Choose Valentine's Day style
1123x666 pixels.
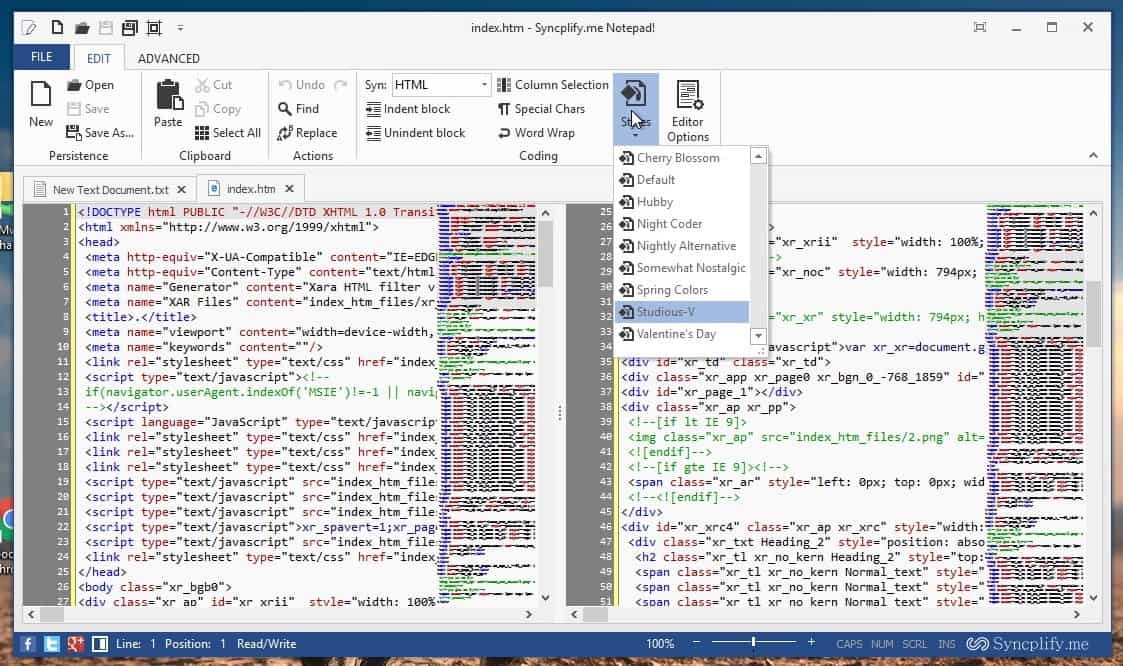681,334
